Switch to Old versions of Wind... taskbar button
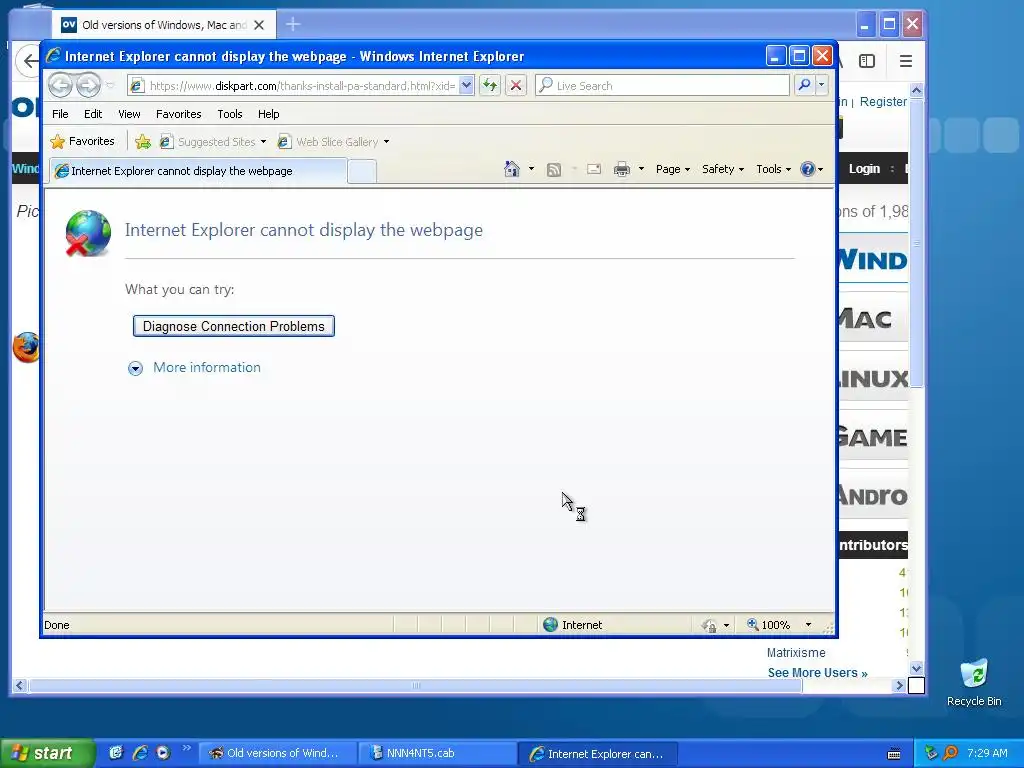This screenshot has height=768, width=1024. click(x=278, y=753)
